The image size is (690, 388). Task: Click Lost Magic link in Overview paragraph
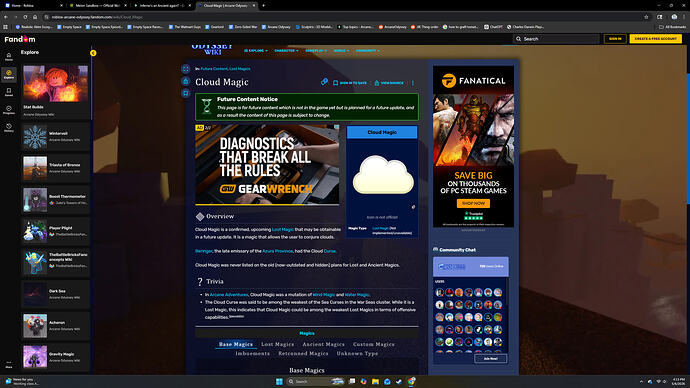pyautogui.click(x=283, y=229)
